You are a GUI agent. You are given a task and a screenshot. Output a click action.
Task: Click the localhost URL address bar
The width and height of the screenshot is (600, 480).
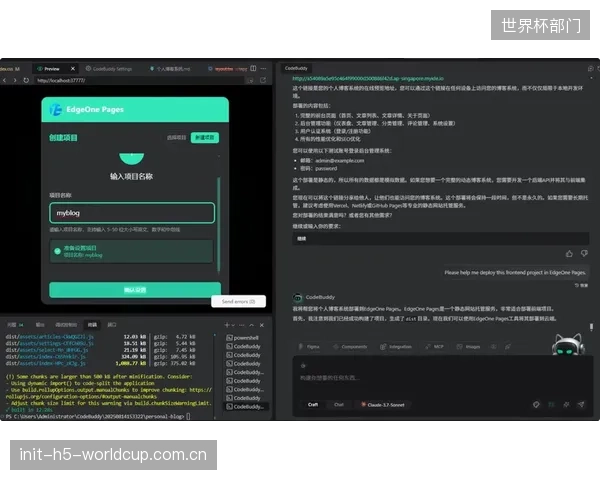click(140, 80)
